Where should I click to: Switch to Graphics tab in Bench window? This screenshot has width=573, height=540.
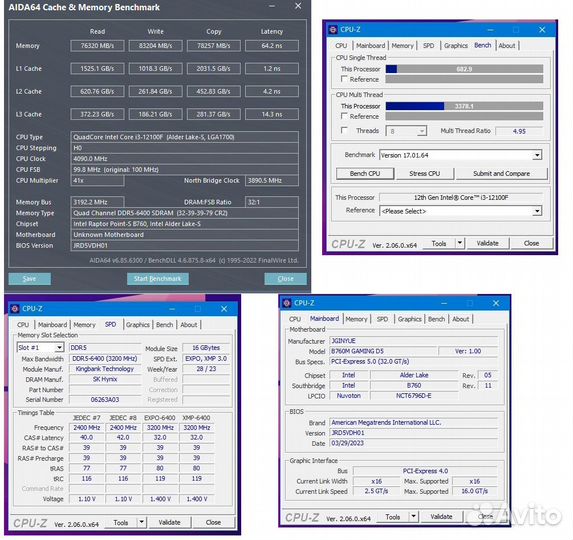(456, 46)
